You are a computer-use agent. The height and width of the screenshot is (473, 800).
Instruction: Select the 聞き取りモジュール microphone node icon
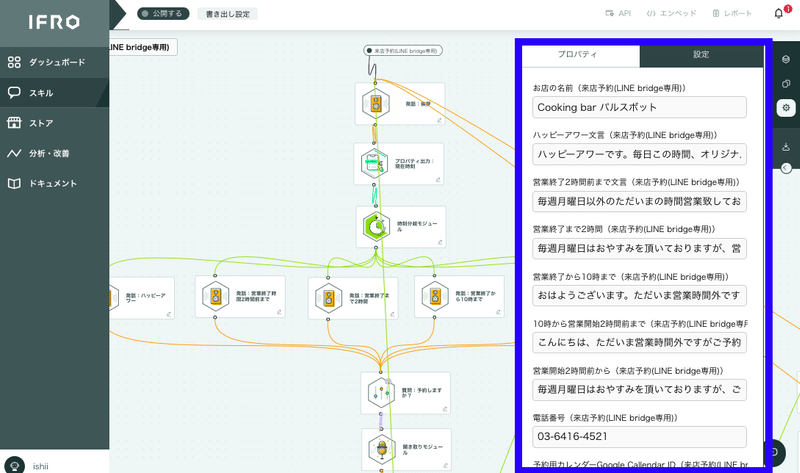point(382,449)
